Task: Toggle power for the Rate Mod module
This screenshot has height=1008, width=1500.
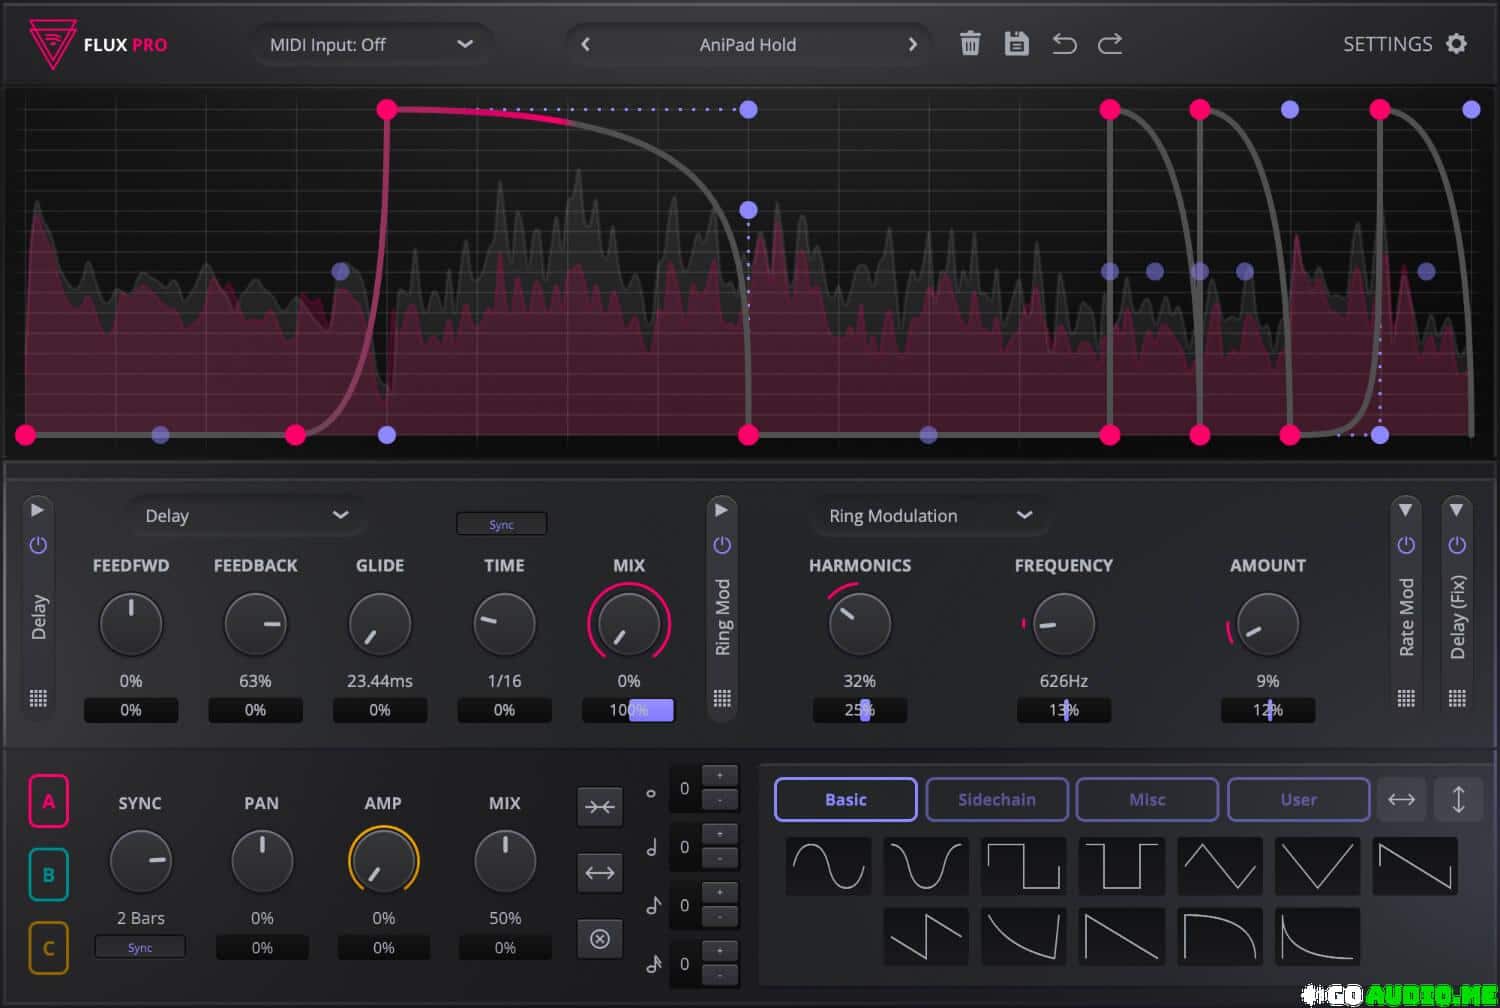Action: (x=1406, y=545)
